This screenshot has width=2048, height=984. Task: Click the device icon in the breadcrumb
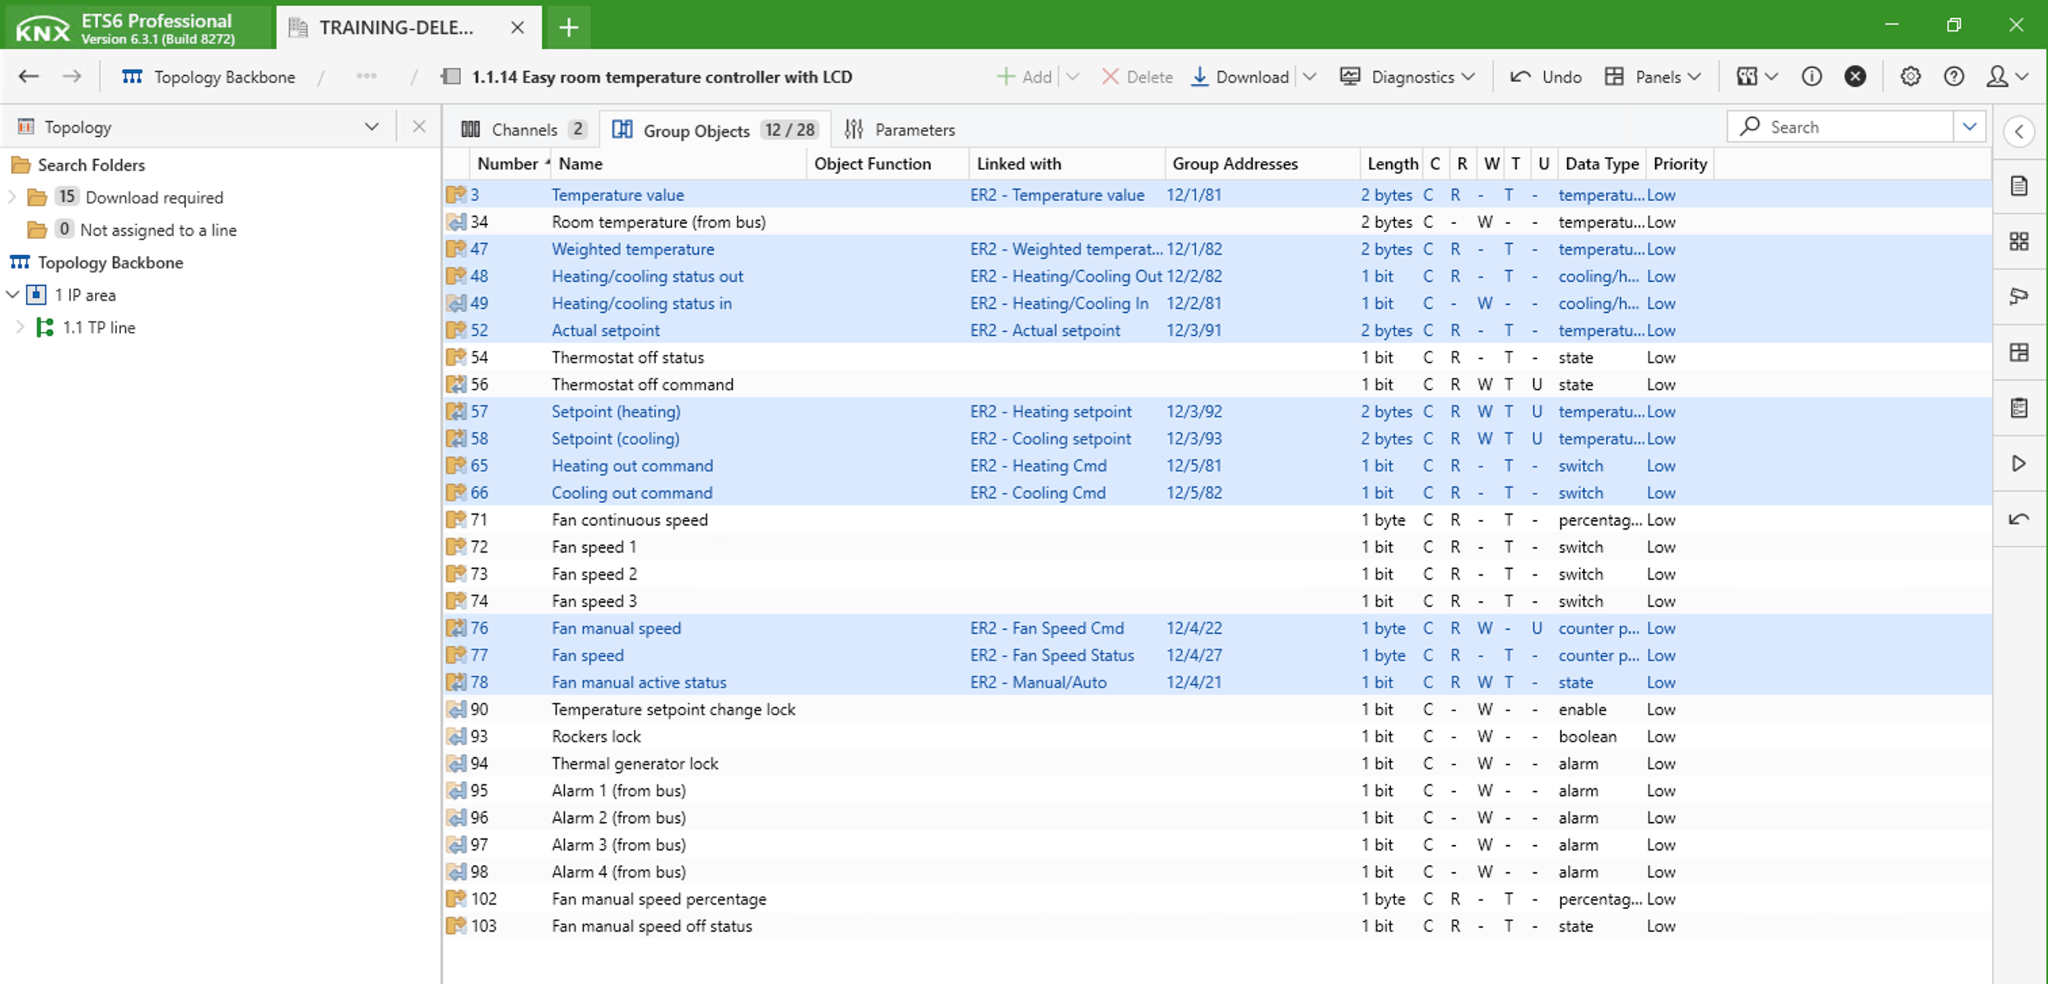pyautogui.click(x=451, y=77)
